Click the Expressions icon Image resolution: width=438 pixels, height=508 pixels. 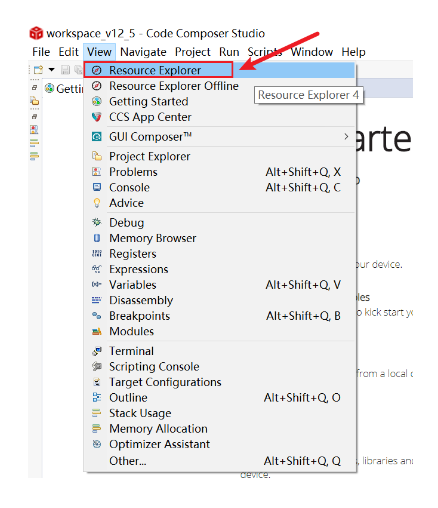click(x=97, y=269)
